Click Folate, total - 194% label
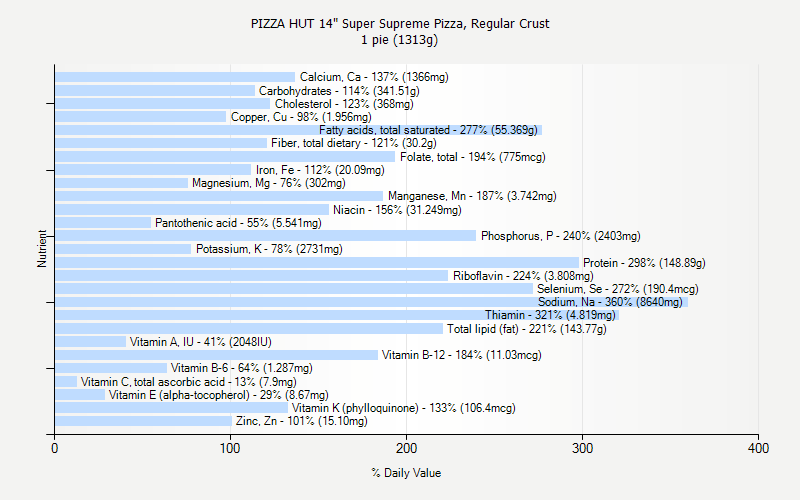The image size is (800, 500). point(472,157)
